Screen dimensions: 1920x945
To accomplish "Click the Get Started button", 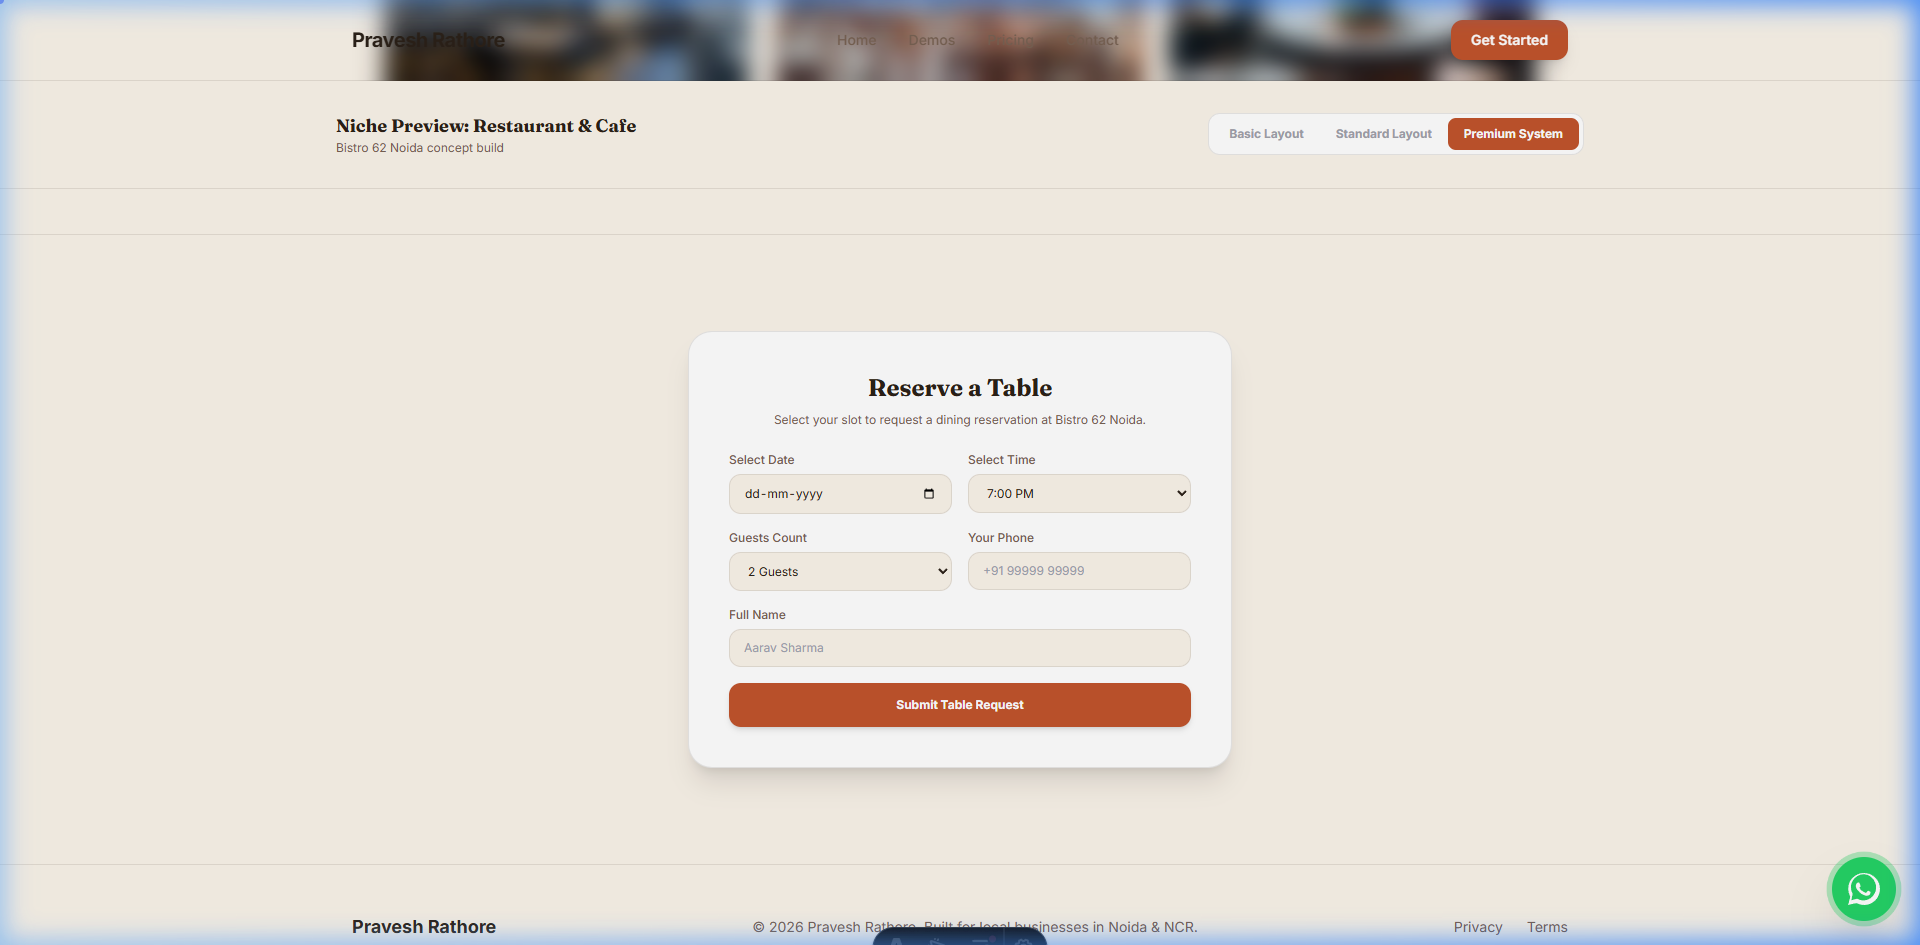I will [1509, 40].
